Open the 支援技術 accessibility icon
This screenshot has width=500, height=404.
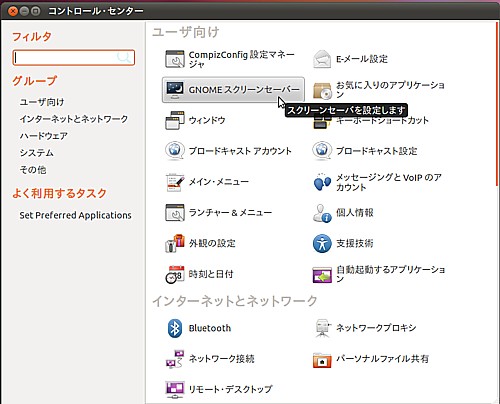click(322, 243)
